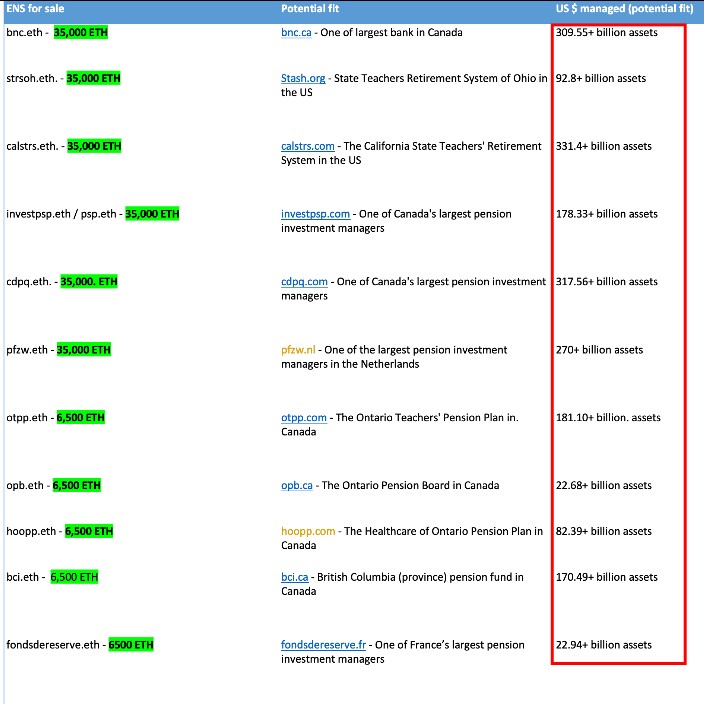Open the bci.ca link
This screenshot has height=704, width=704.
click(295, 578)
